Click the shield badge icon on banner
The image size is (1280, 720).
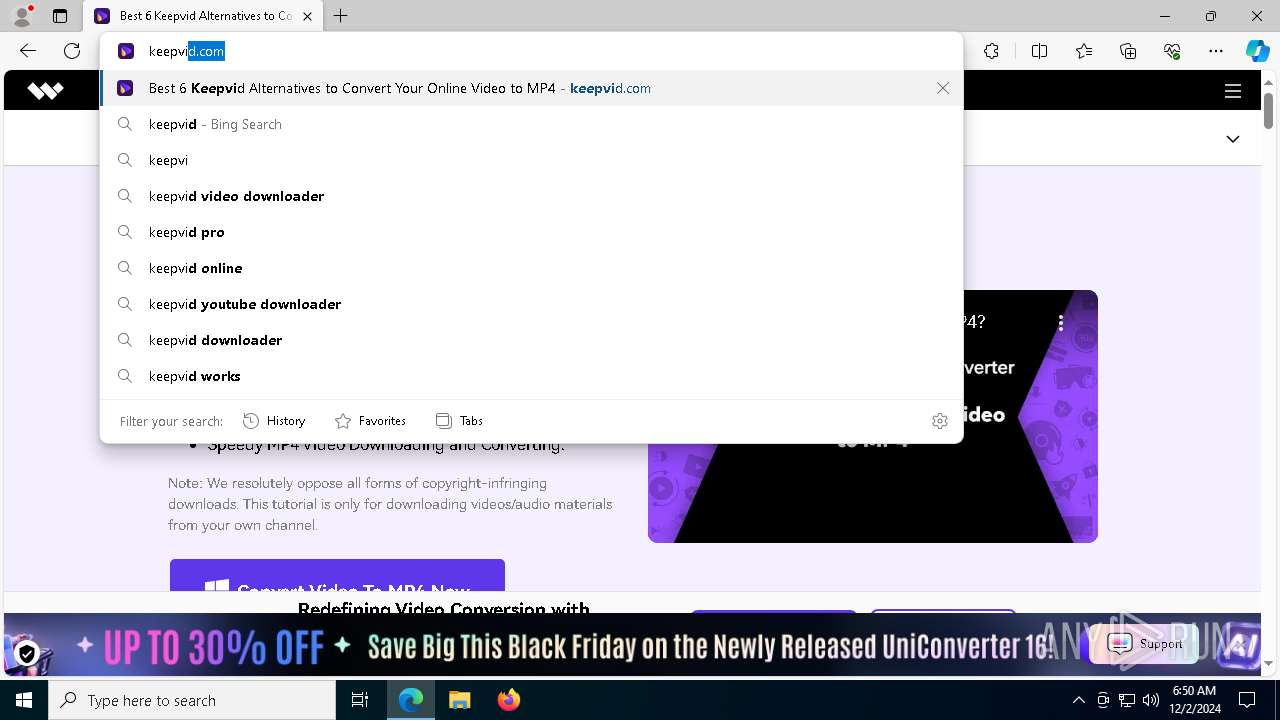coord(27,654)
